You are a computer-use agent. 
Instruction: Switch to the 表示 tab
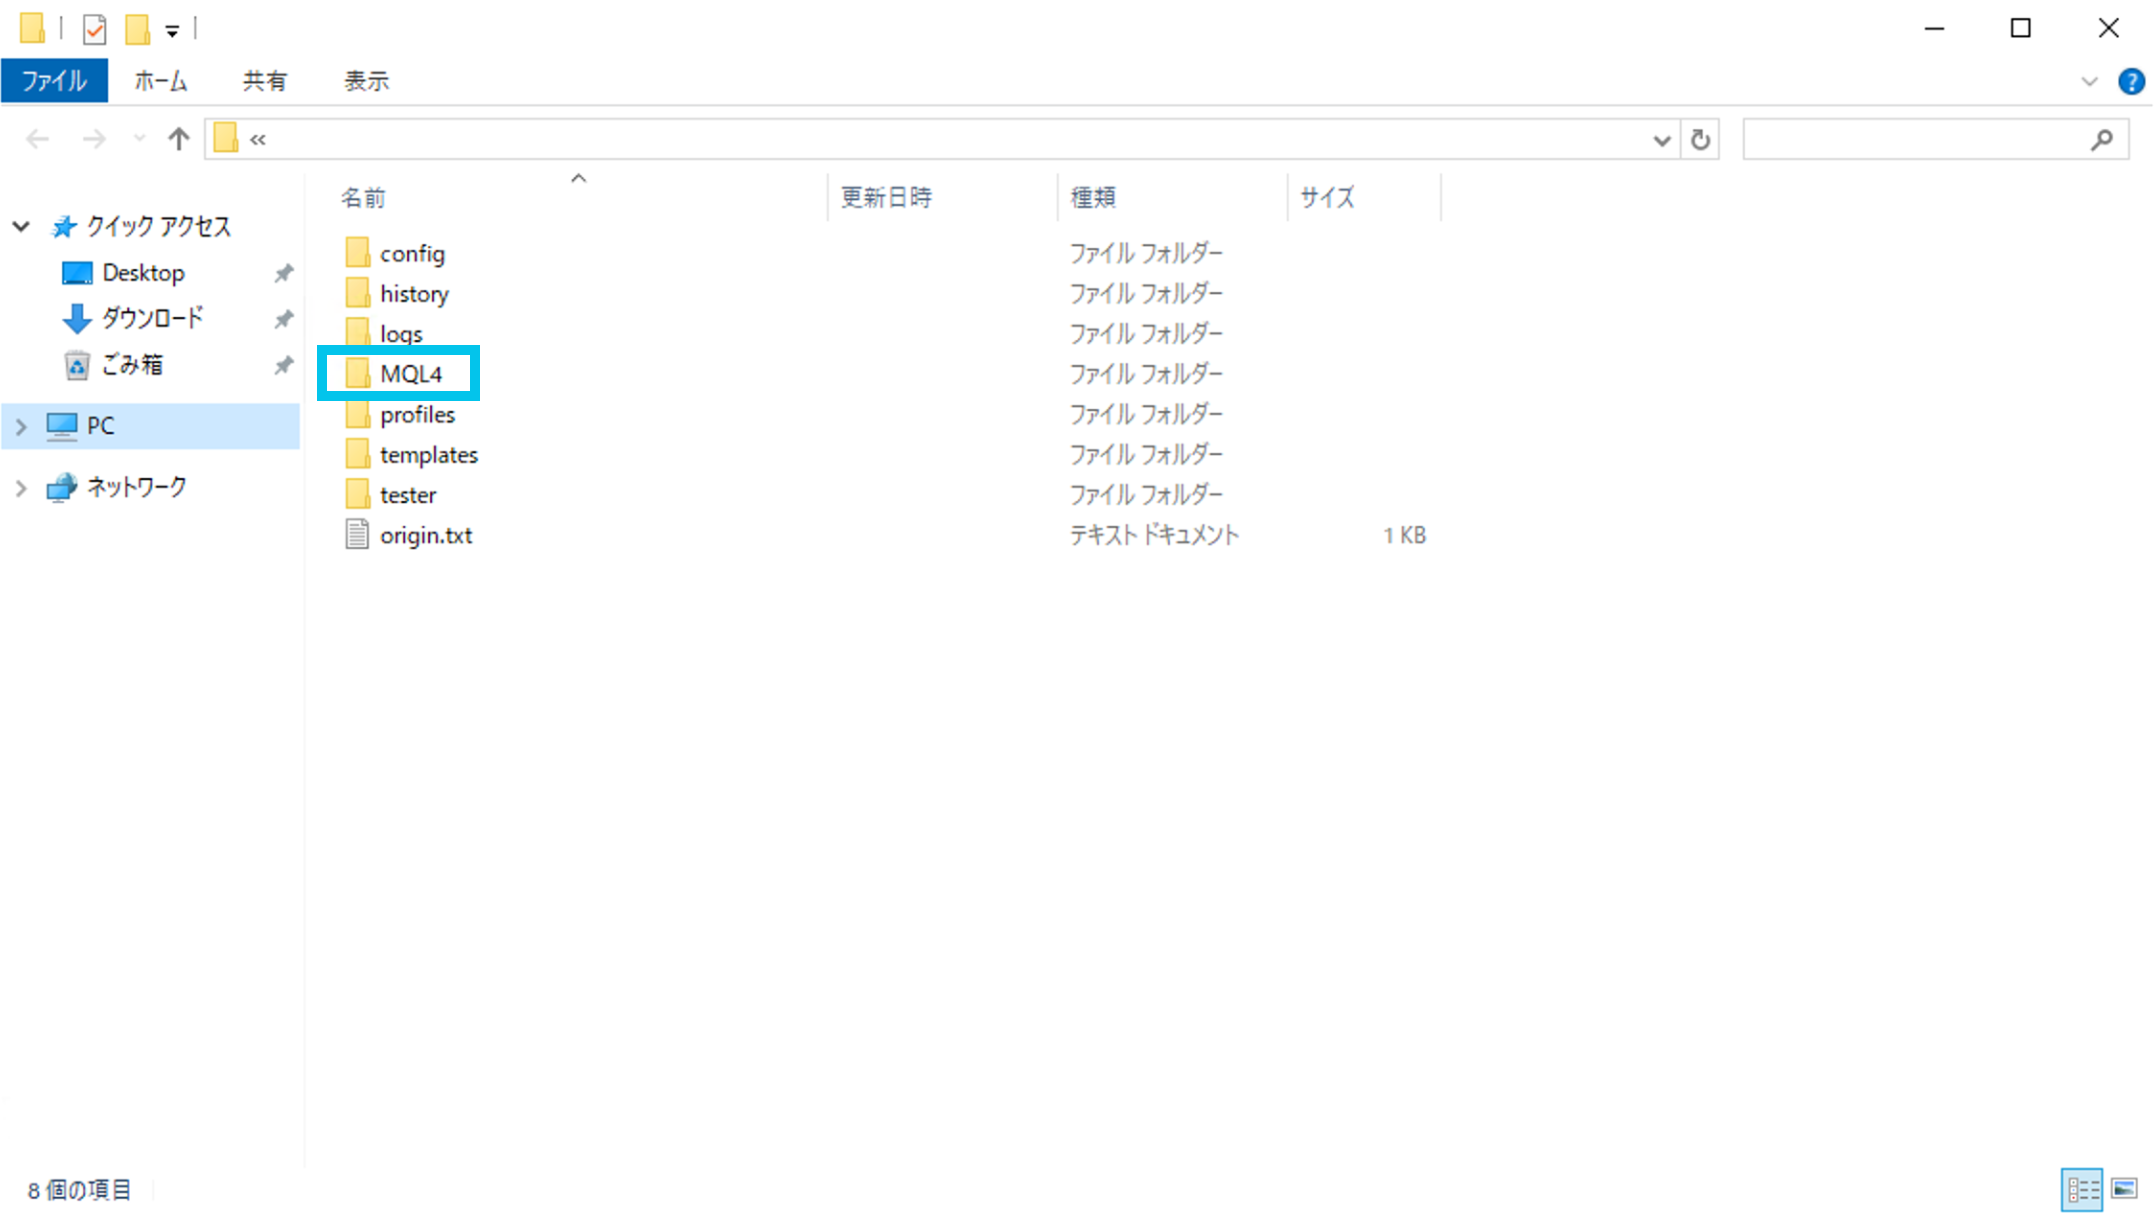366,81
